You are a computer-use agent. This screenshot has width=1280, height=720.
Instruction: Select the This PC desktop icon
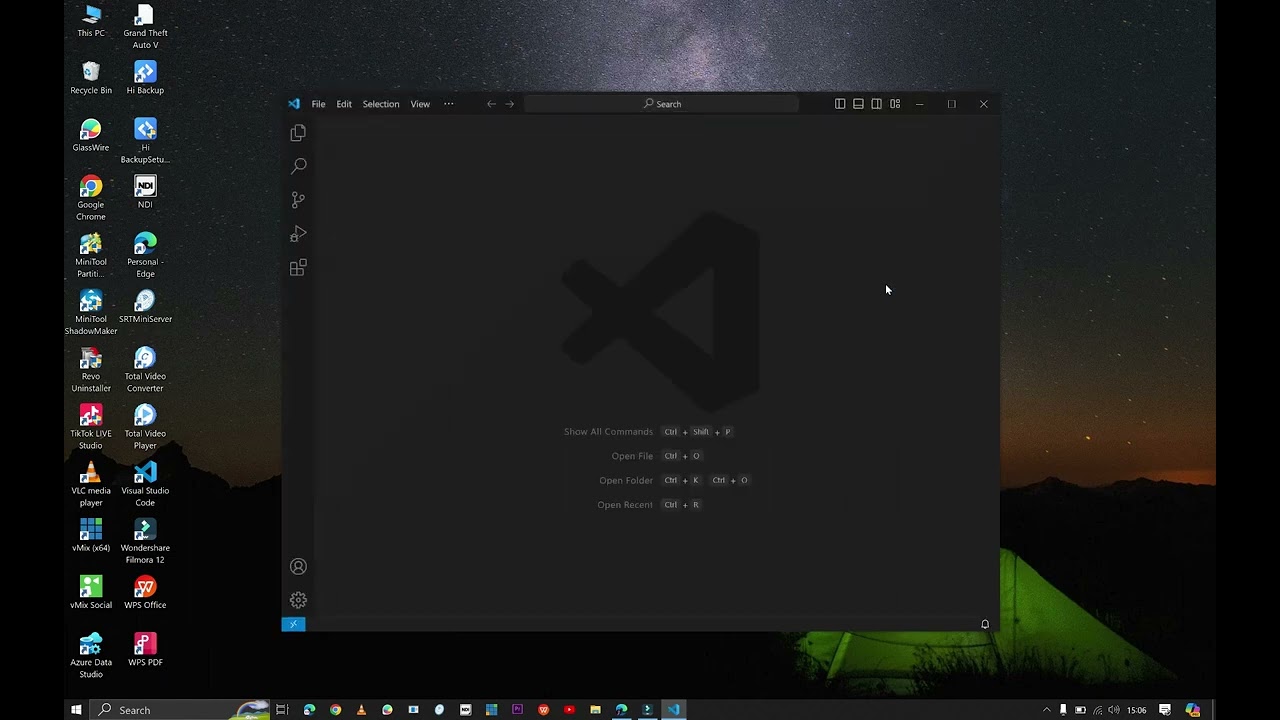91,21
